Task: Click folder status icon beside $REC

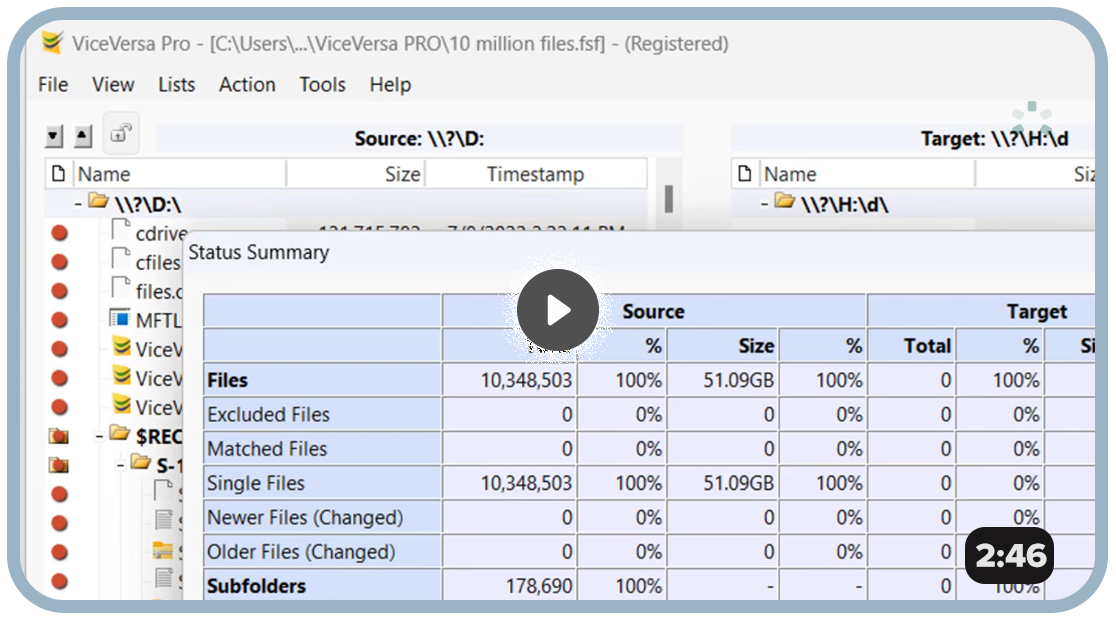Action: tap(59, 436)
